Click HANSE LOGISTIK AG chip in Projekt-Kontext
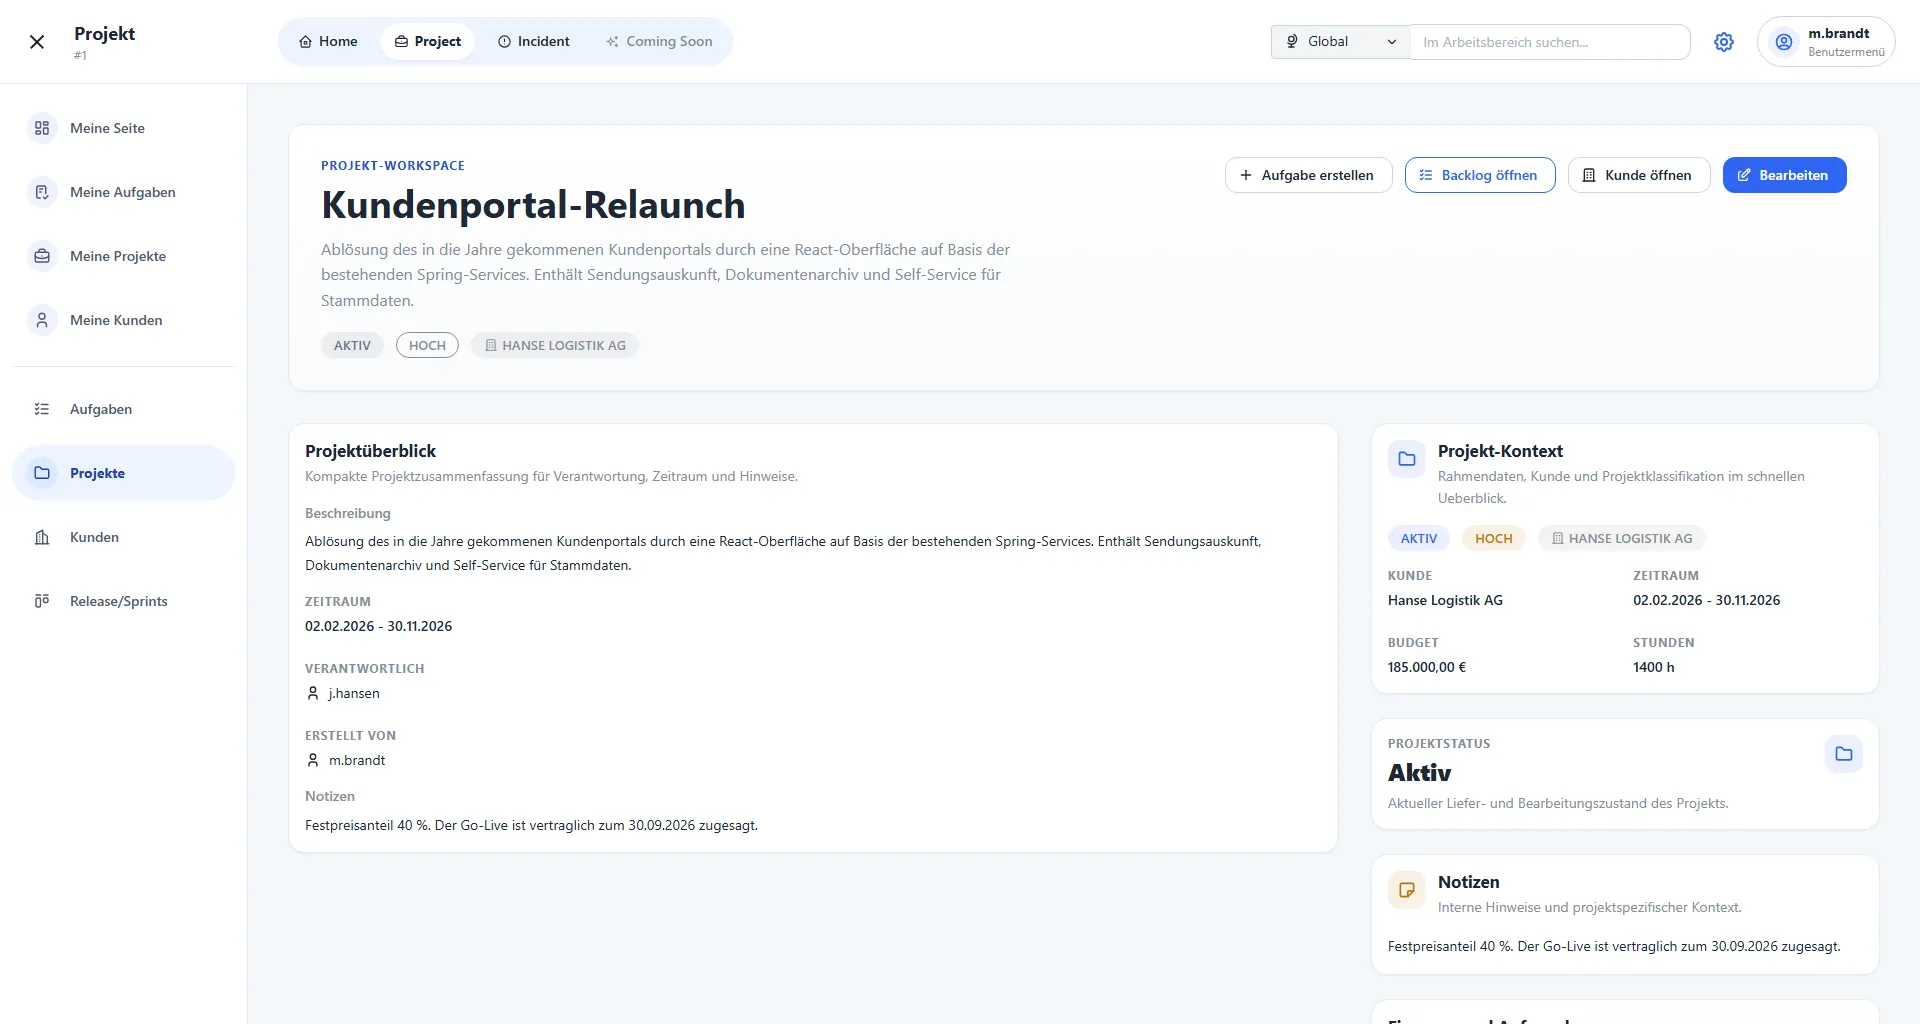Screen dimensions: 1920x1024 click(x=1622, y=538)
